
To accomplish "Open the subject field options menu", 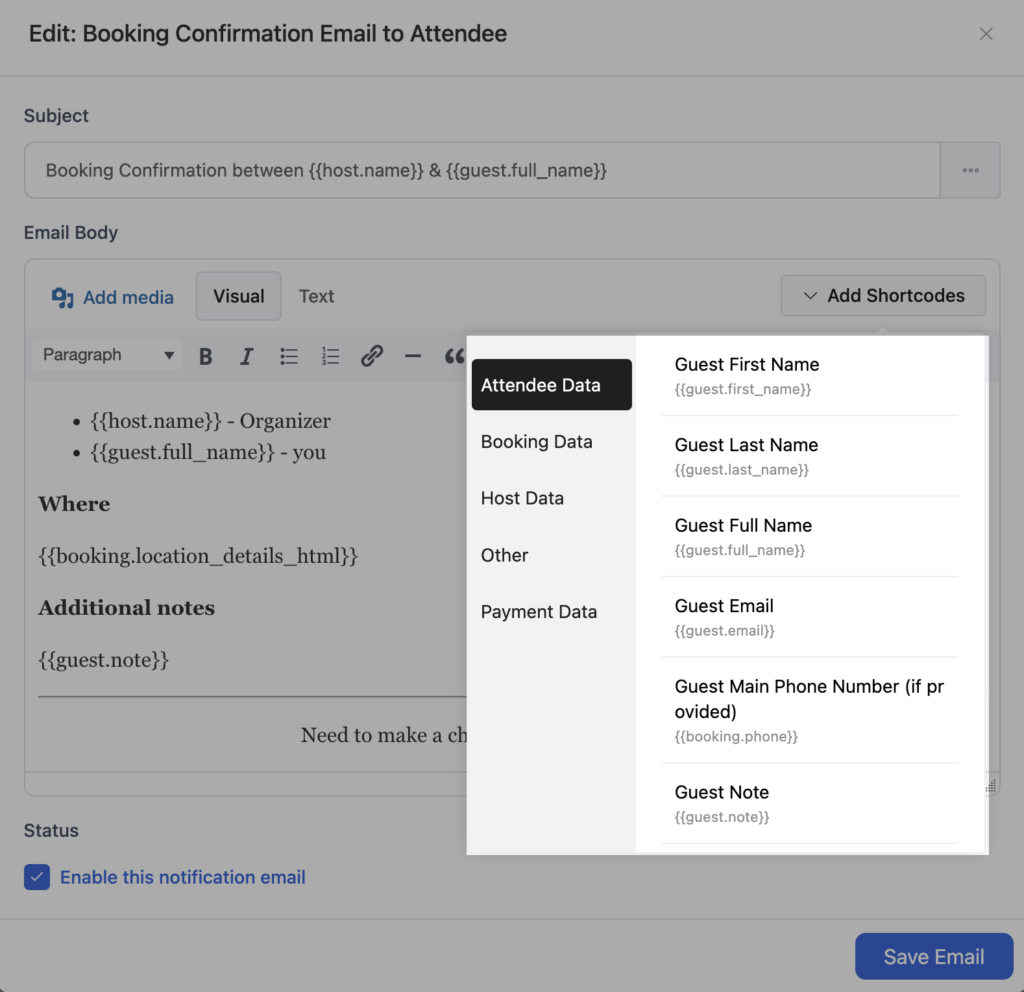I will point(970,170).
